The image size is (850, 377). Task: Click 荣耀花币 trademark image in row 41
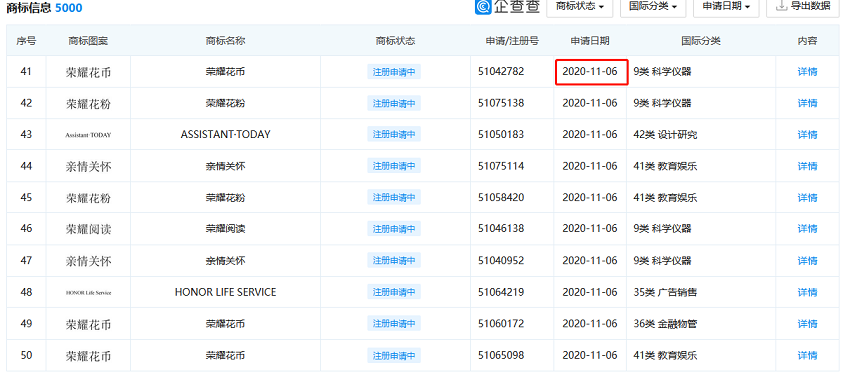(88, 72)
